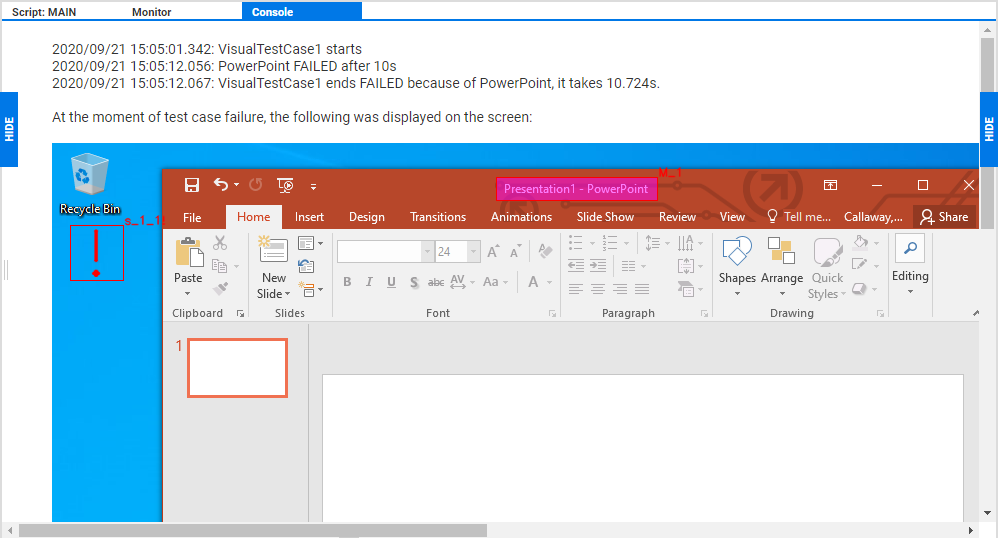Click the Clear All Formatting eraser icon

click(545, 251)
